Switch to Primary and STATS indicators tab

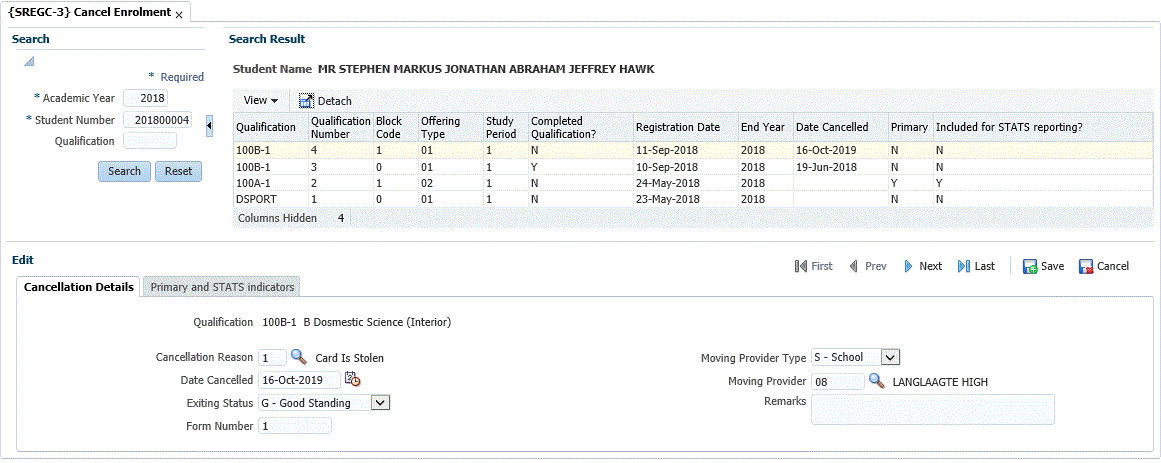click(x=222, y=287)
